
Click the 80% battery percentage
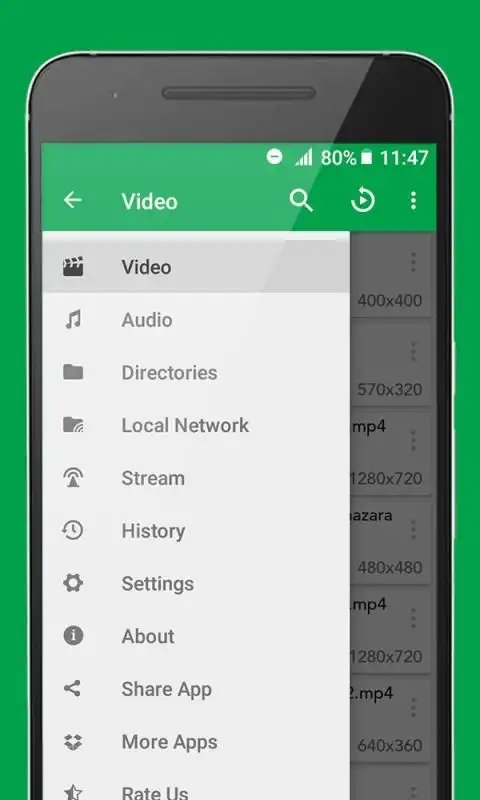pos(338,158)
